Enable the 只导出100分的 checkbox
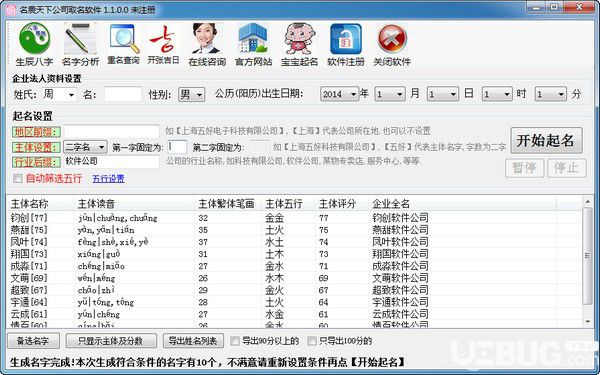 [312, 341]
